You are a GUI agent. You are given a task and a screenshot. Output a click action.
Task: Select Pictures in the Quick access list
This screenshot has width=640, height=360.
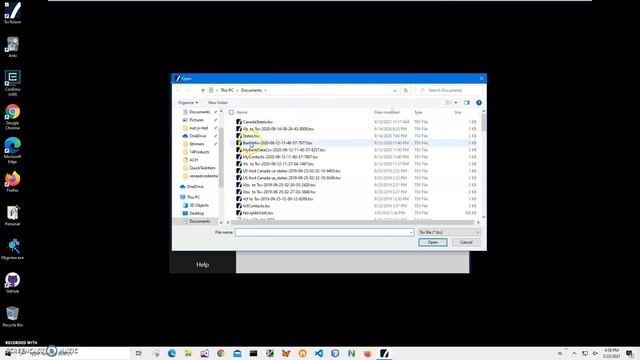(197, 120)
